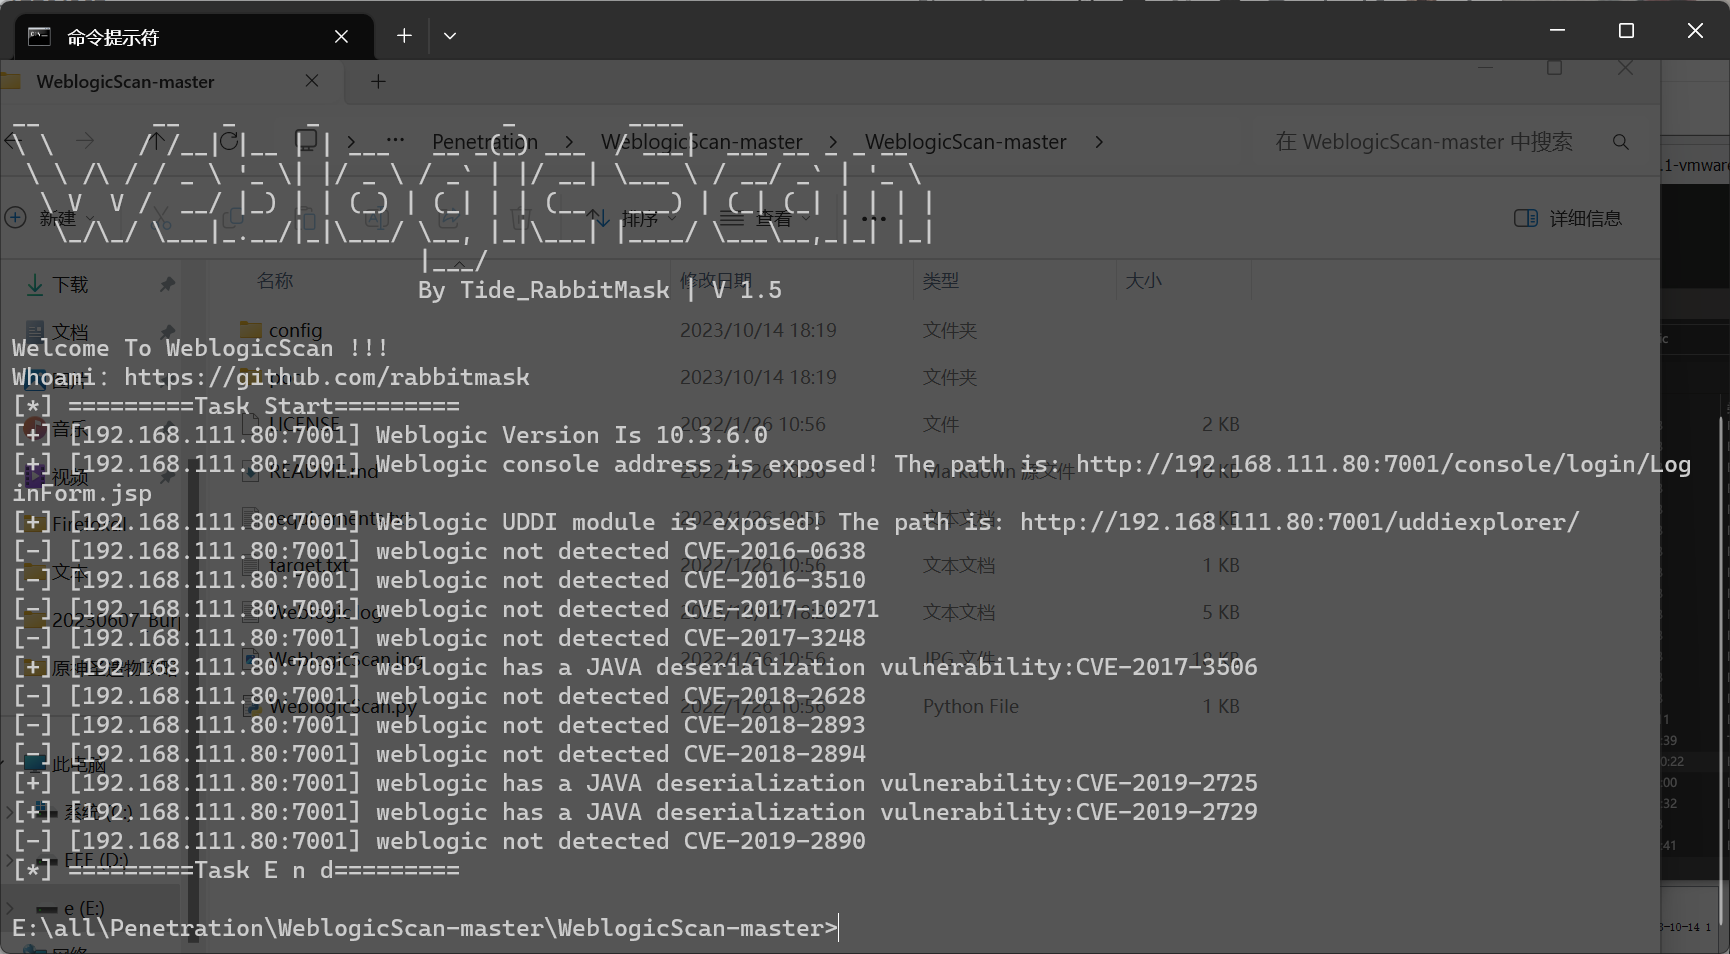Select 此电脑 in the Explorer sidebar
1730x954 pixels.
pos(78,765)
